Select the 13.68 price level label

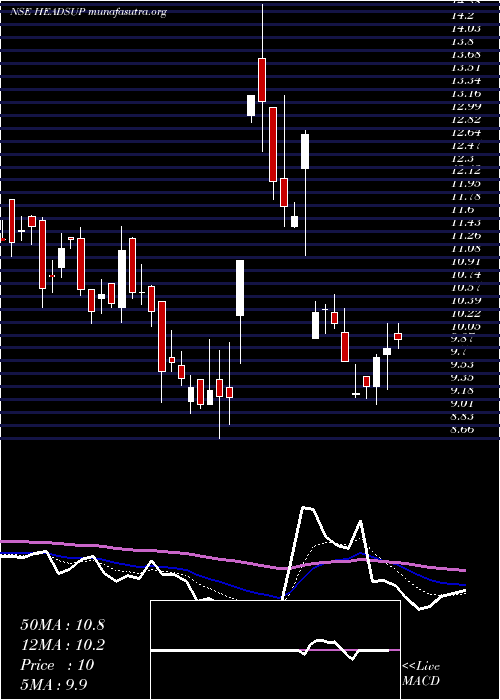tap(466, 54)
